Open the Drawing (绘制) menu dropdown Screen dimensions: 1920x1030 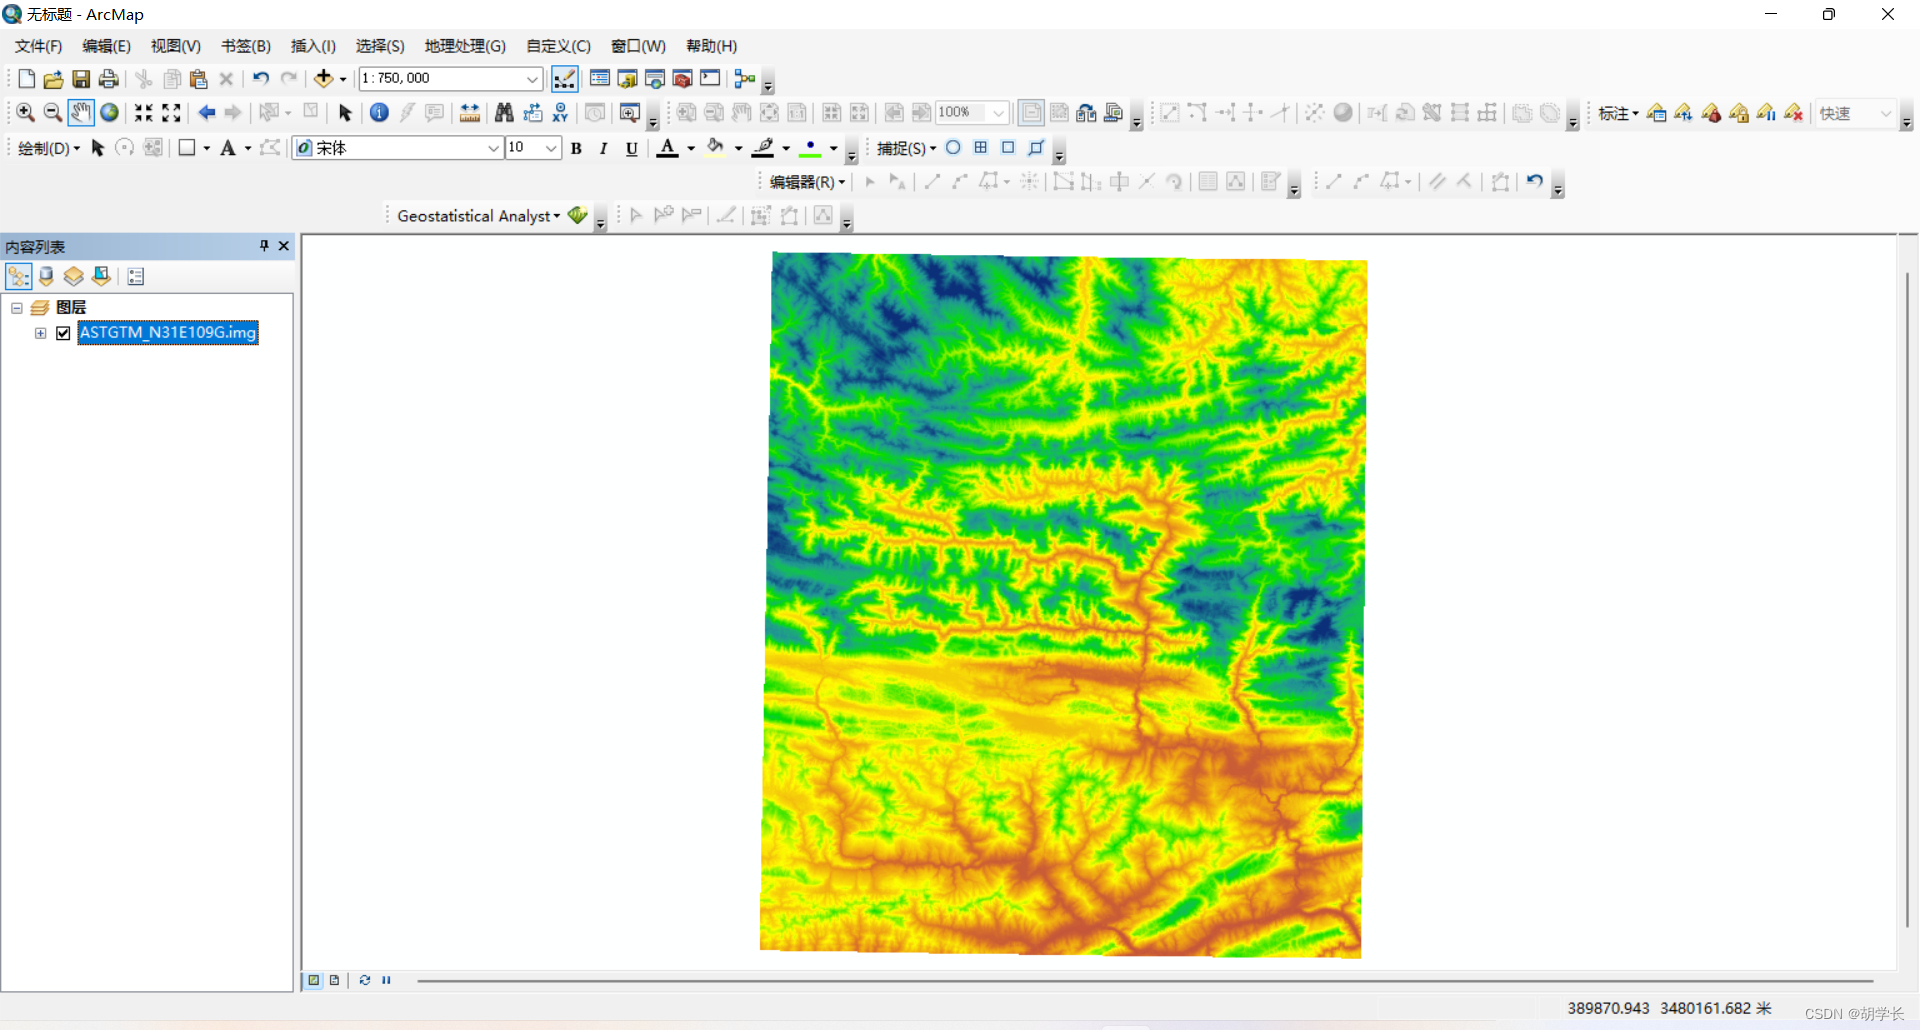(x=49, y=149)
